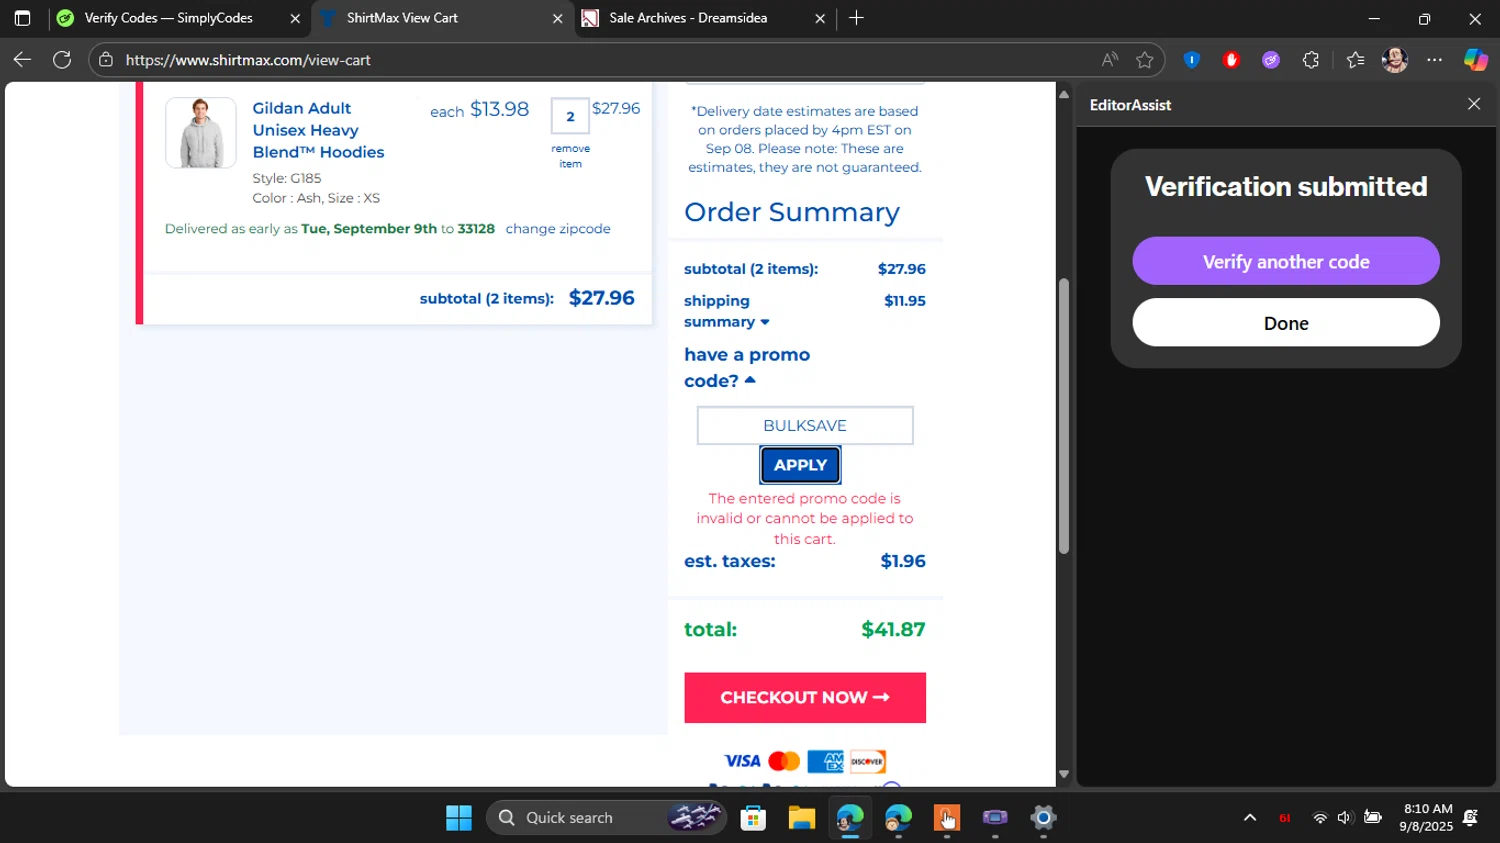The image size is (1500, 843).
Task: Open Bitwarden shield extension icon
Action: 1191,60
